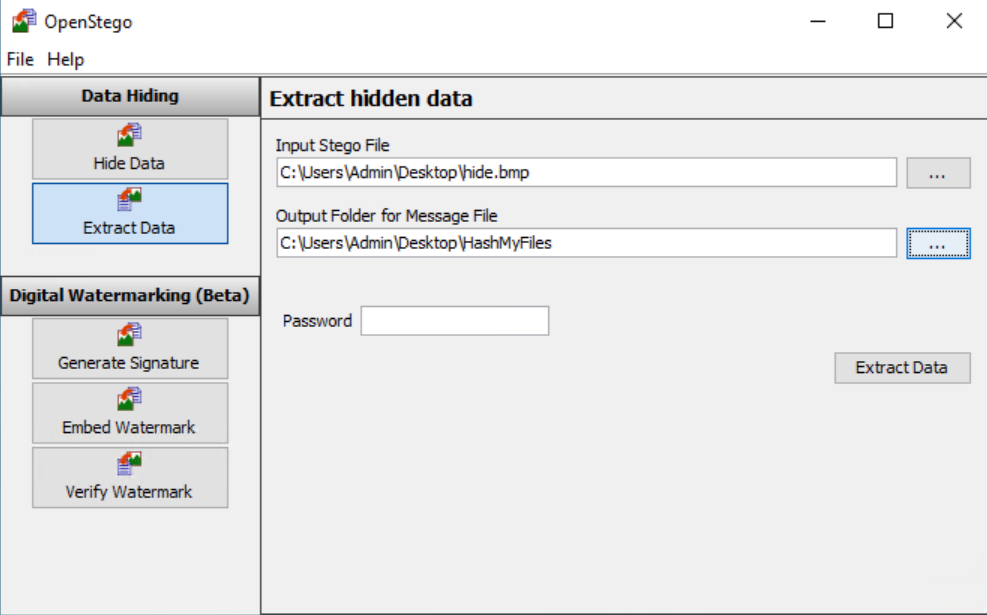The width and height of the screenshot is (987, 615).
Task: Open the File menu
Action: click(x=20, y=59)
